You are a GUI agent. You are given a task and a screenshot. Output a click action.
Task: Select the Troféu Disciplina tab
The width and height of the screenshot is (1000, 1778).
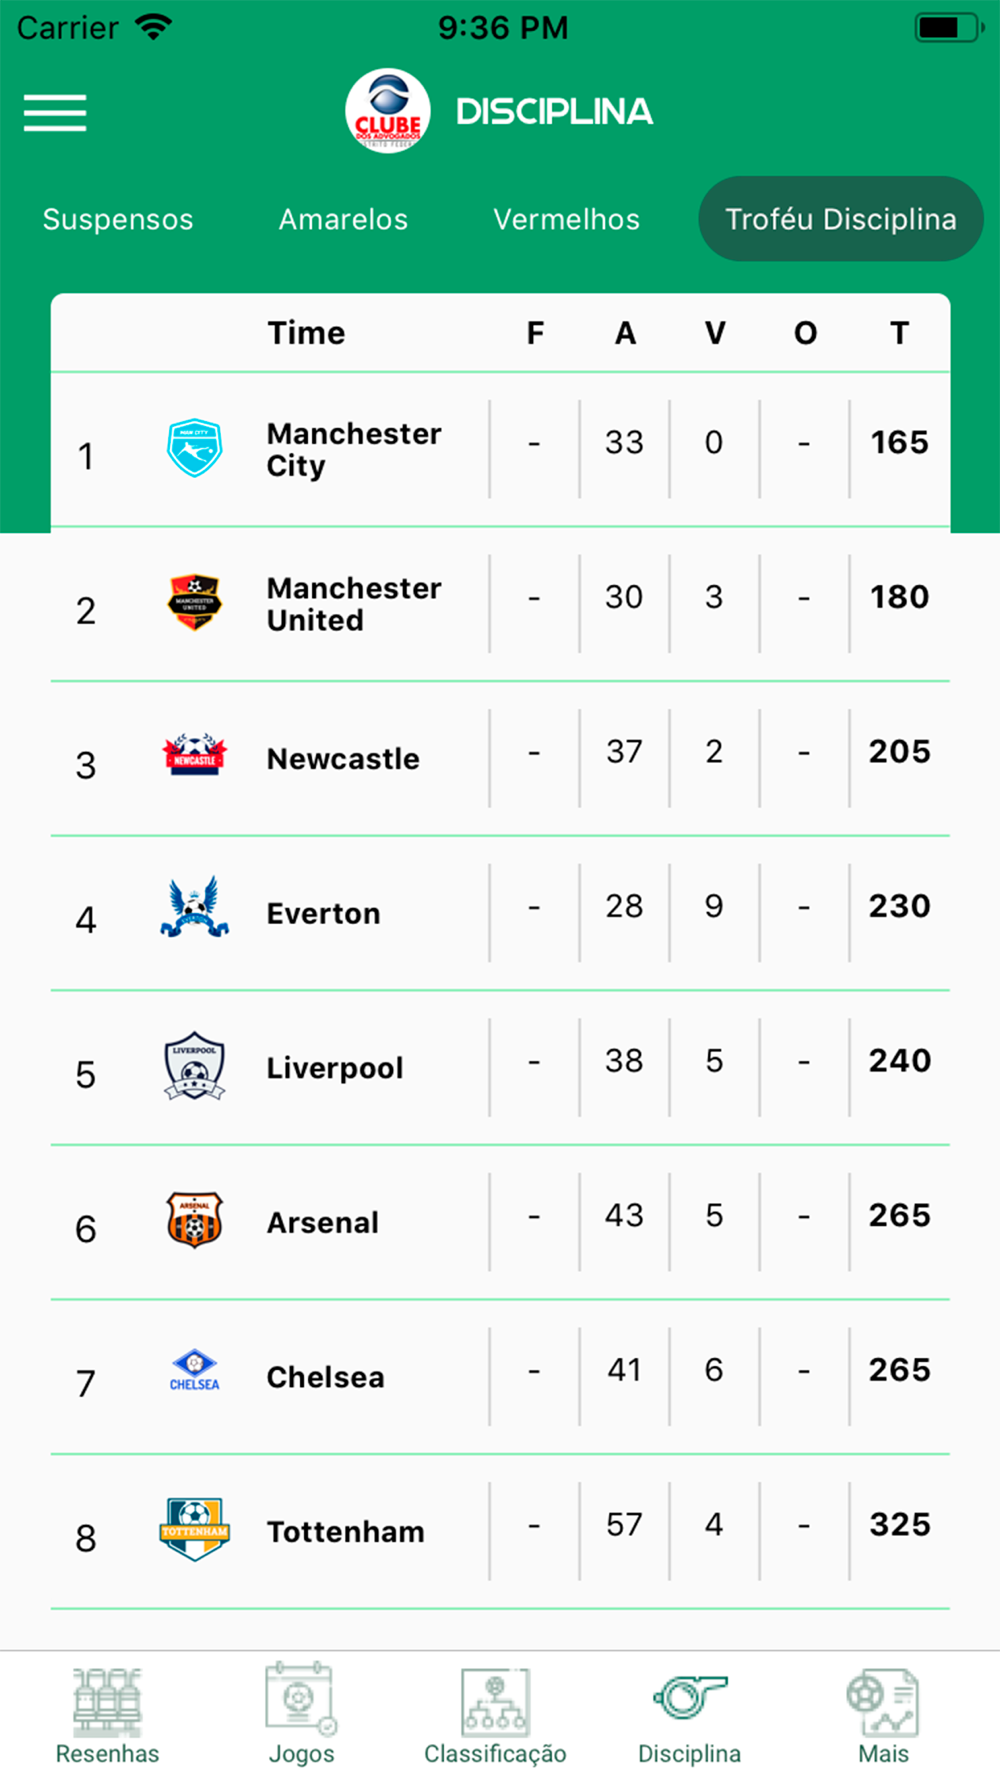click(840, 220)
